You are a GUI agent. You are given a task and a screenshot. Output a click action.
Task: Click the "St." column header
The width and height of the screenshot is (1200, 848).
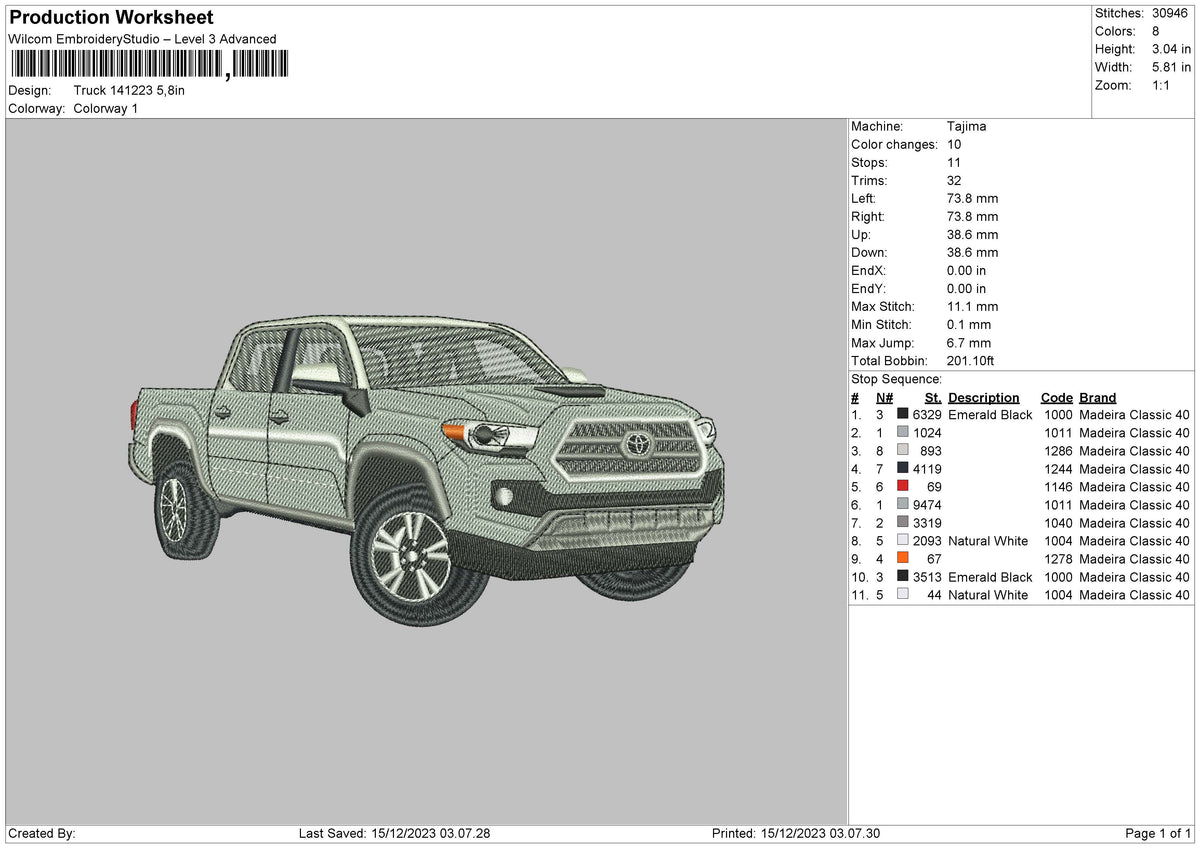933,398
